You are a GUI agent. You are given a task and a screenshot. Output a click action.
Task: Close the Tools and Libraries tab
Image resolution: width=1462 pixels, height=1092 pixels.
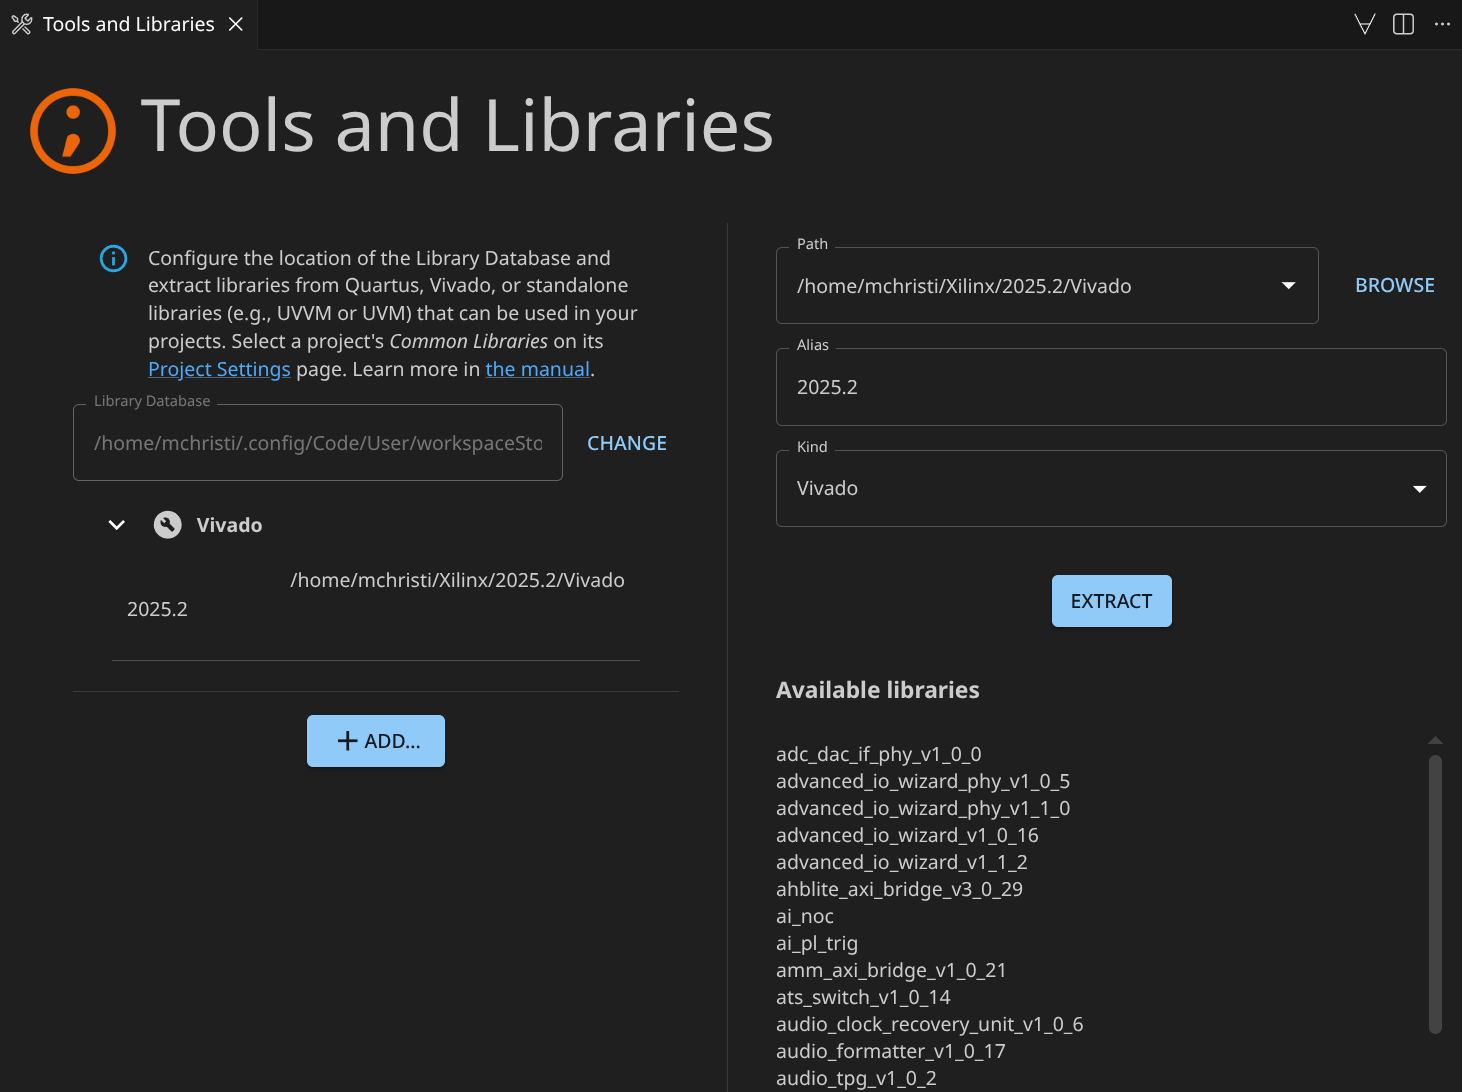(x=236, y=24)
